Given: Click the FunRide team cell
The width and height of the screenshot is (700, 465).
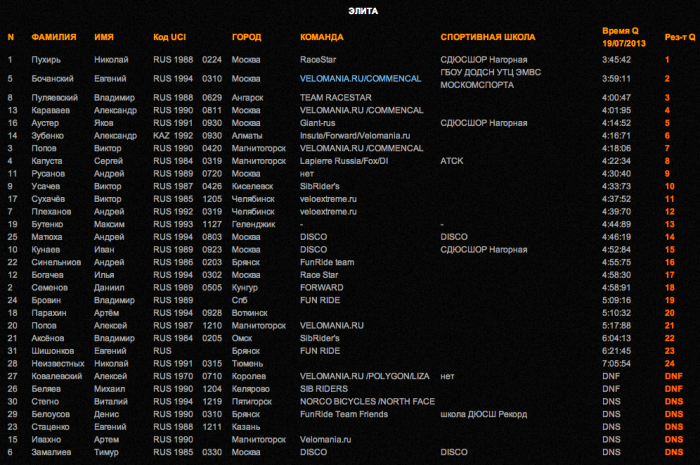Looking at the screenshot, I should tap(327, 262).
